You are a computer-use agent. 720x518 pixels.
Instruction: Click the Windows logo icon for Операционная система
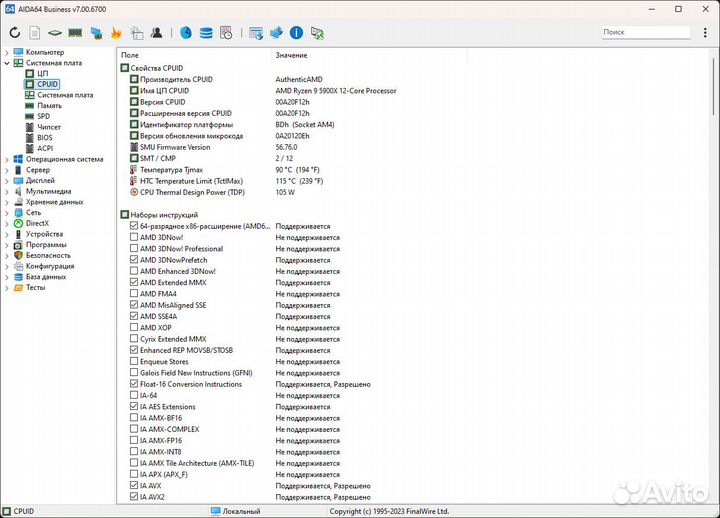pyautogui.click(x=18, y=159)
